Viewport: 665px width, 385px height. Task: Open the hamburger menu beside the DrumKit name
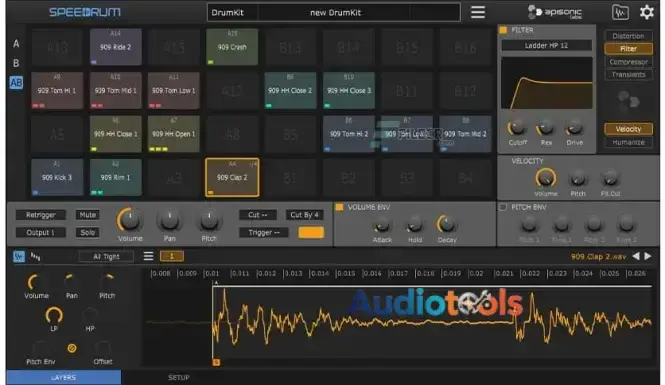point(478,12)
